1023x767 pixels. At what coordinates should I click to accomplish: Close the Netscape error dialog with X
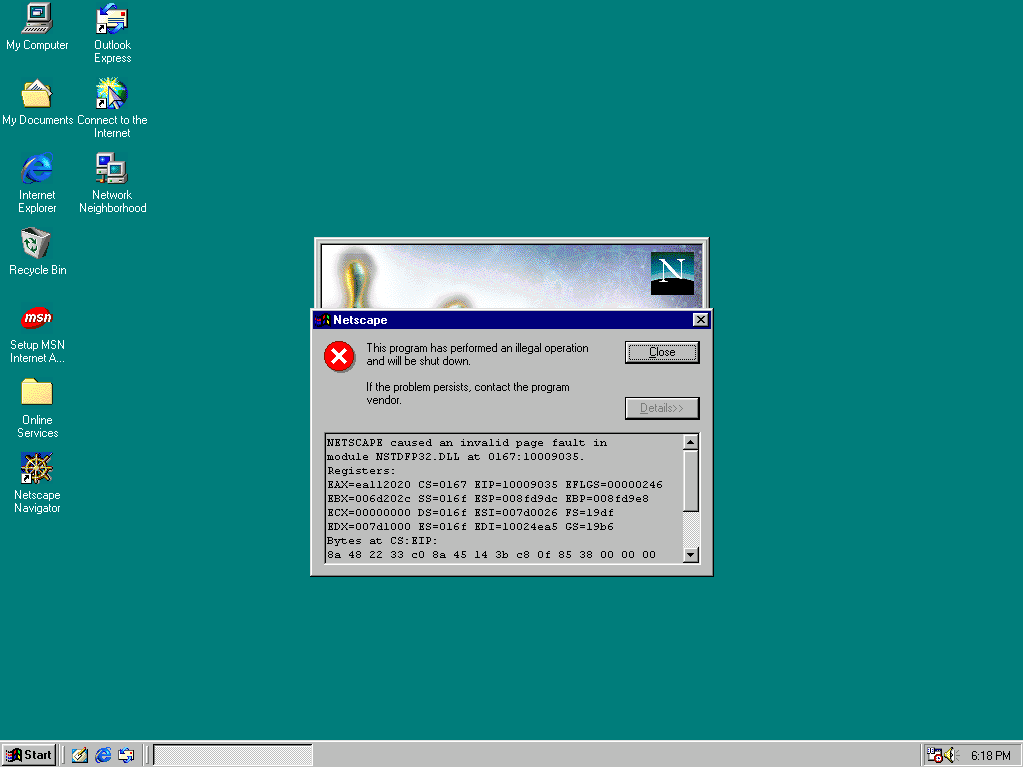click(700, 320)
